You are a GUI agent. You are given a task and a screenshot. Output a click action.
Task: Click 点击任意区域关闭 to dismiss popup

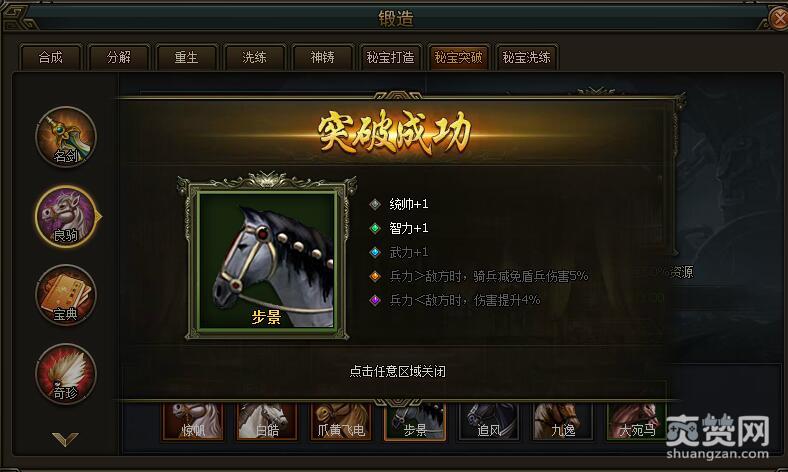click(398, 371)
